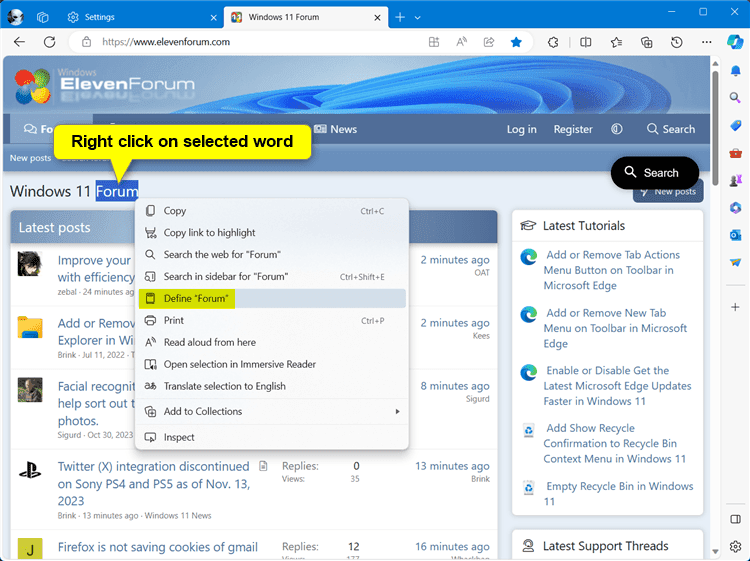The image size is (750, 561).
Task: Open New posts sub-navigation link
Action: coord(30,158)
